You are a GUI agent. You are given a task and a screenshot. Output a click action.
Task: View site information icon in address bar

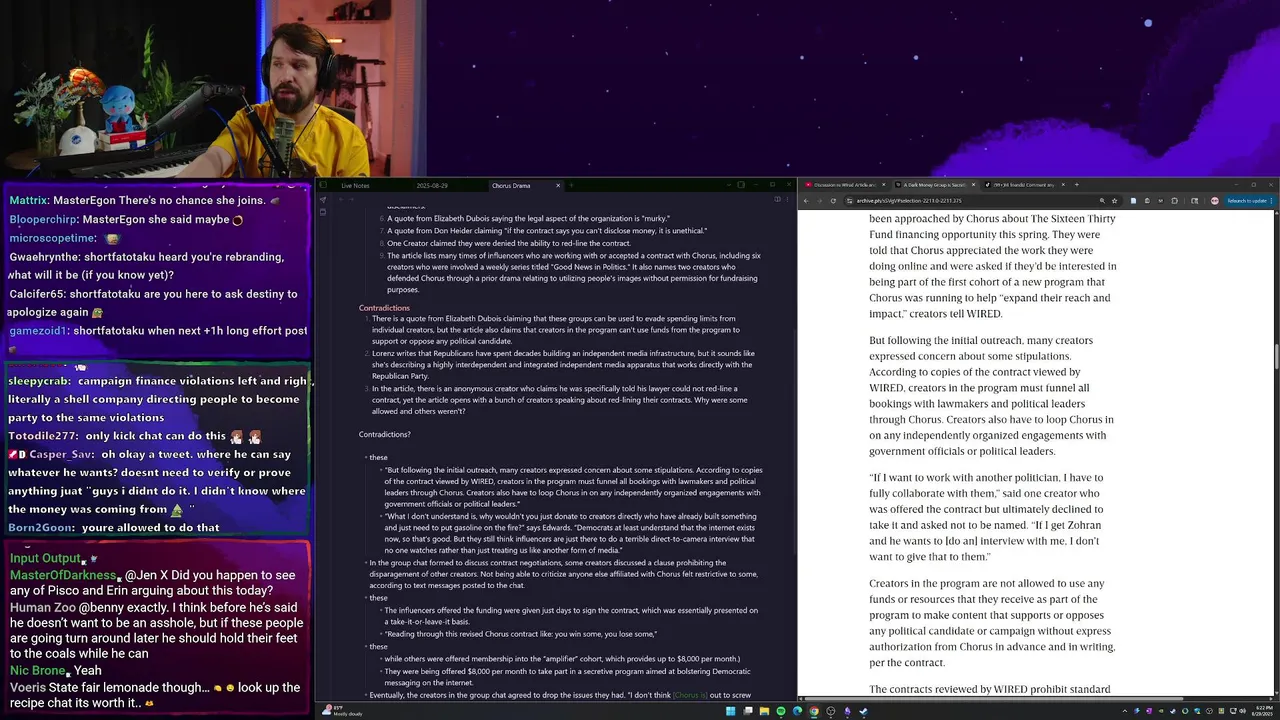point(849,201)
